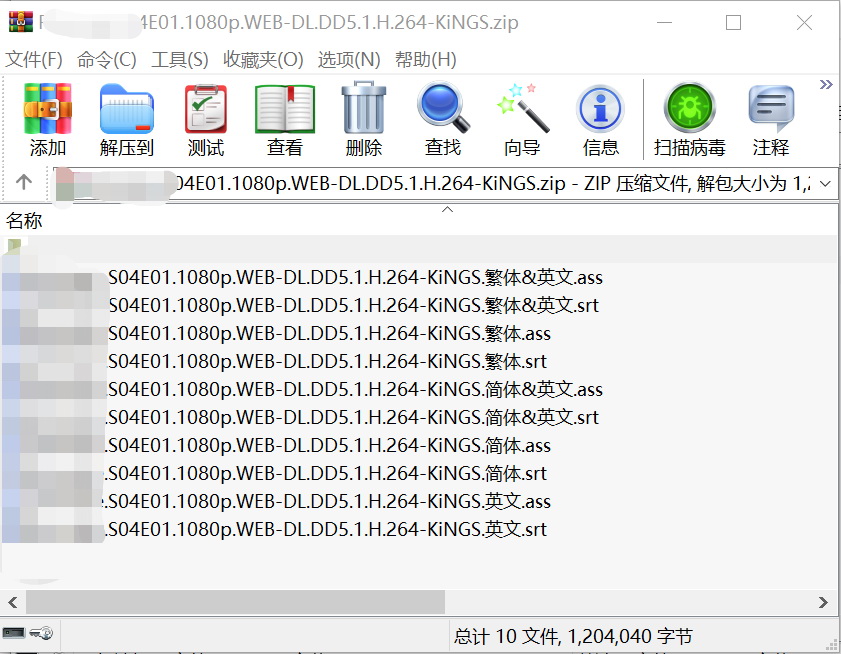Viewport: 841px width, 654px height.
Task: Open the 注释 (Comment) speech bubble icon
Action: [x=771, y=109]
